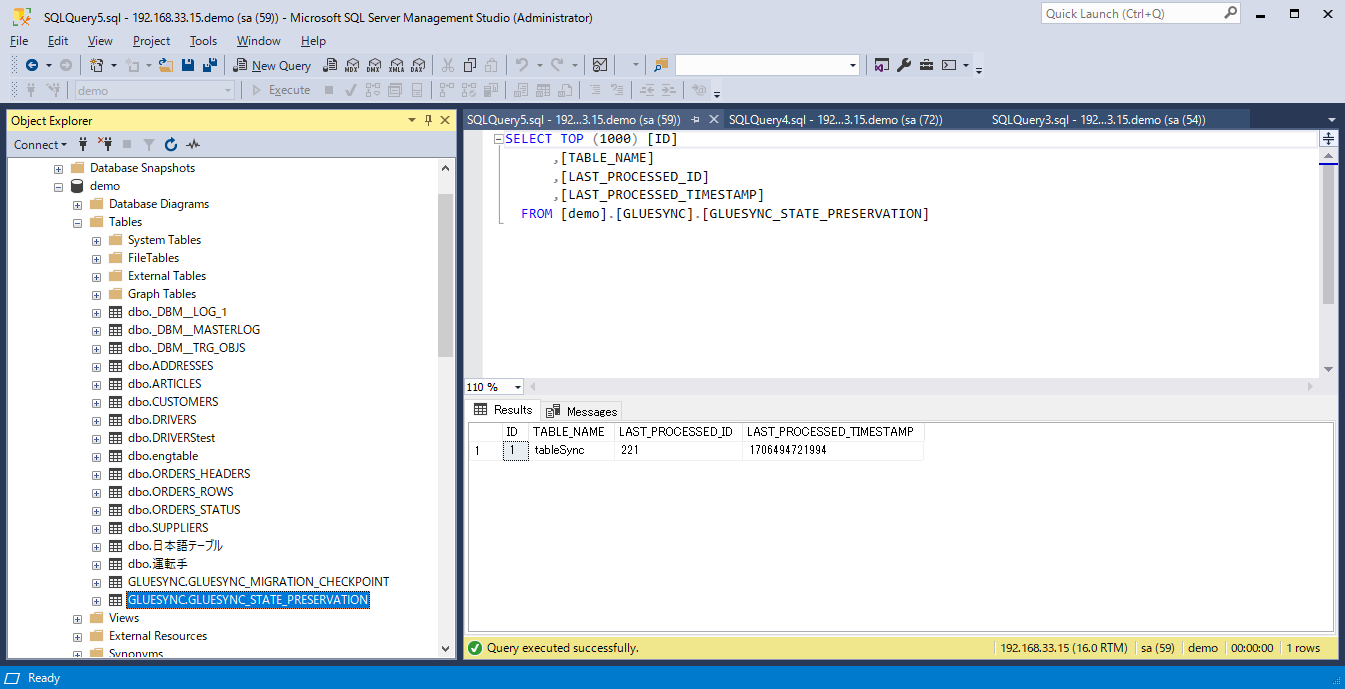Open the Properties wrench icon

(x=904, y=65)
